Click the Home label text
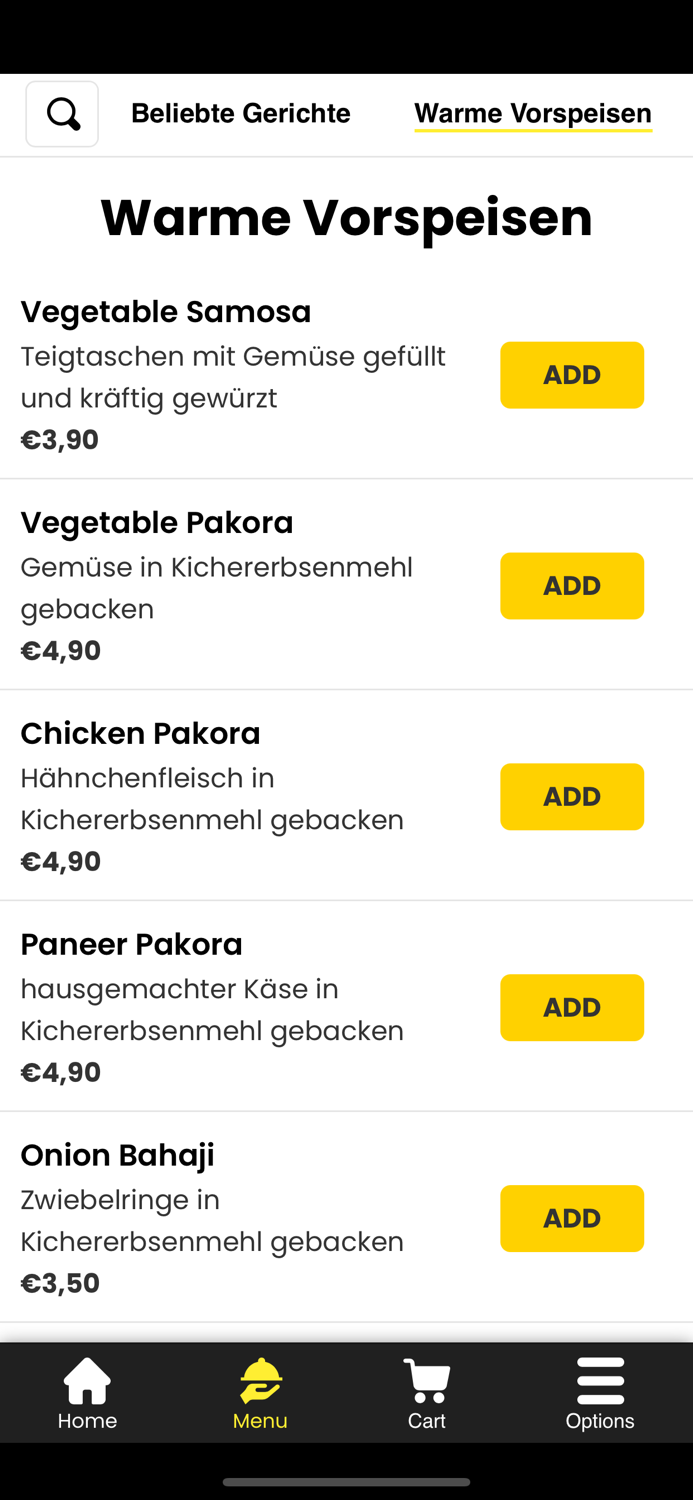Image resolution: width=693 pixels, height=1500 pixels. click(x=87, y=1421)
